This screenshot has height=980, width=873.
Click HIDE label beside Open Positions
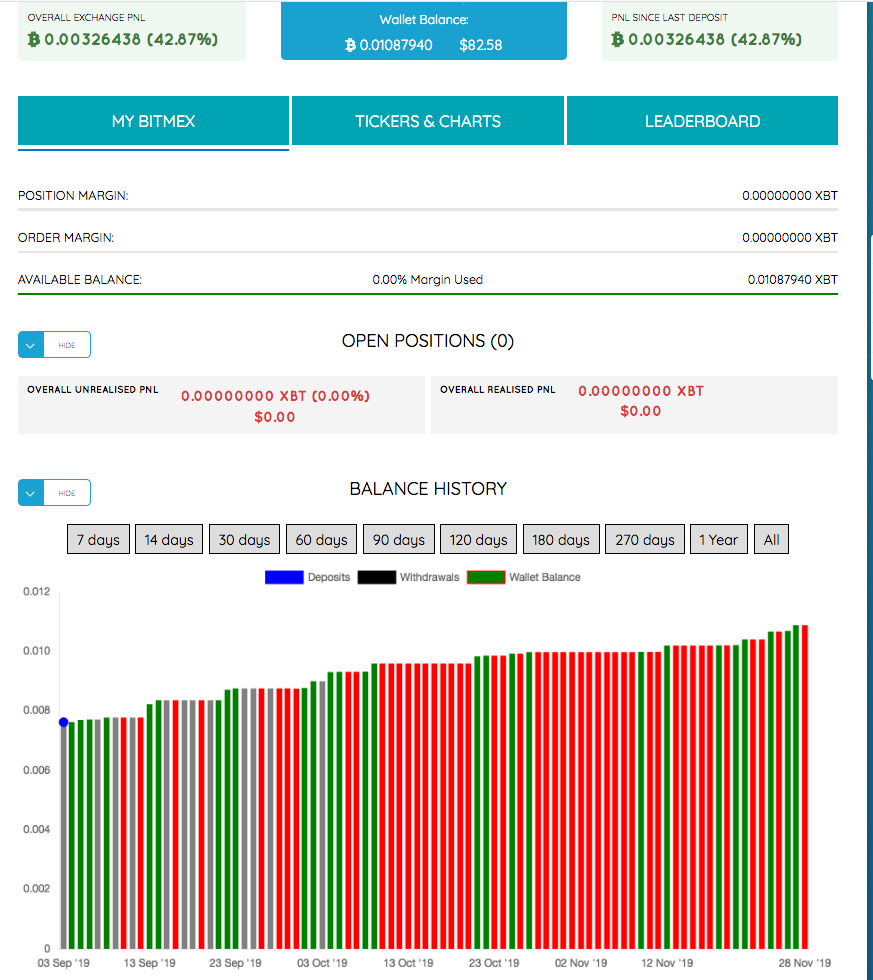(x=67, y=345)
